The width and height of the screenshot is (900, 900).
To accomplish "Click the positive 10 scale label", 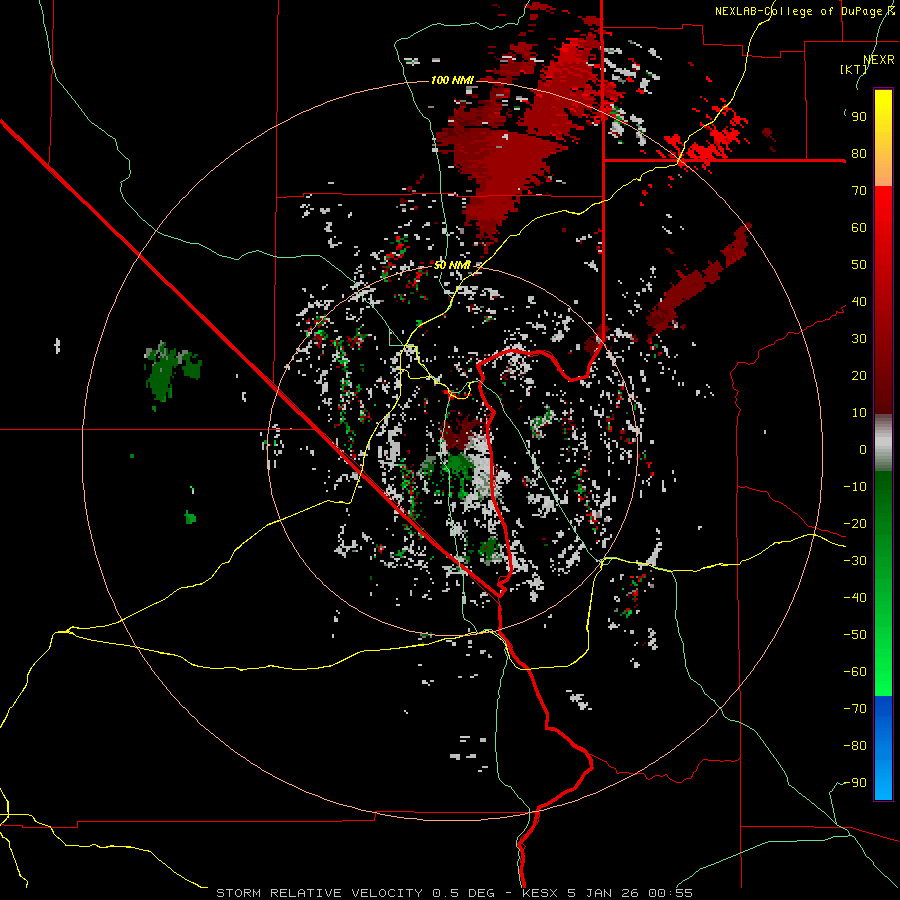I will point(859,413).
